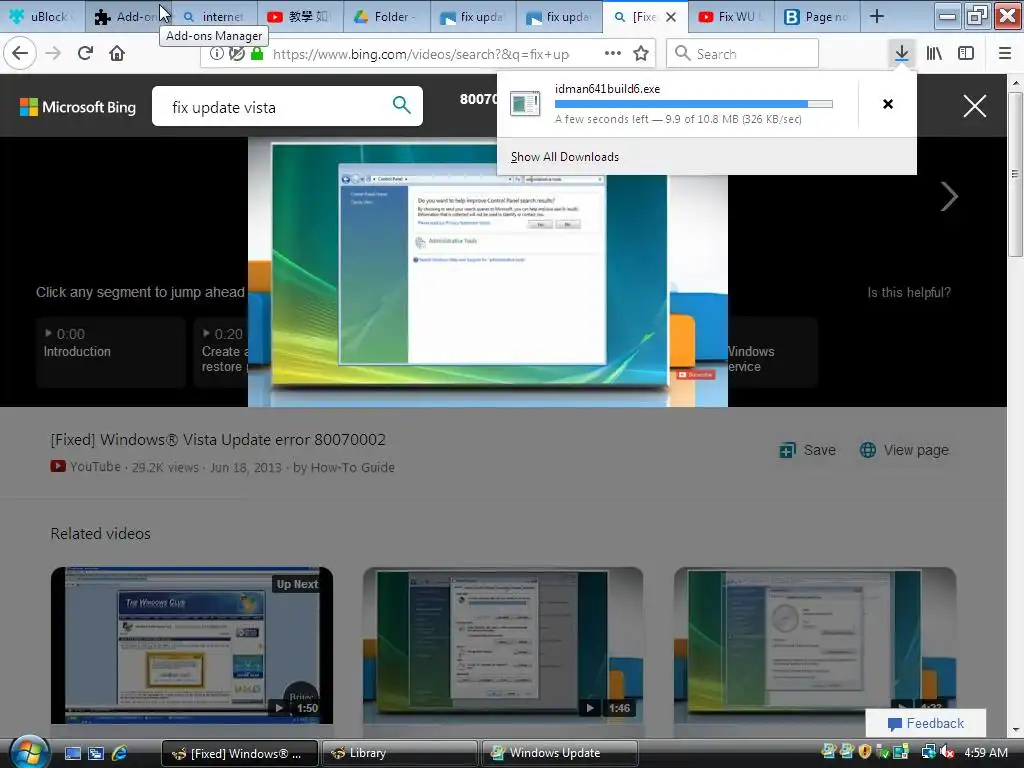Viewport: 1024px width, 768px height.
Task: Click the download progress bar
Action: pyautogui.click(x=694, y=104)
